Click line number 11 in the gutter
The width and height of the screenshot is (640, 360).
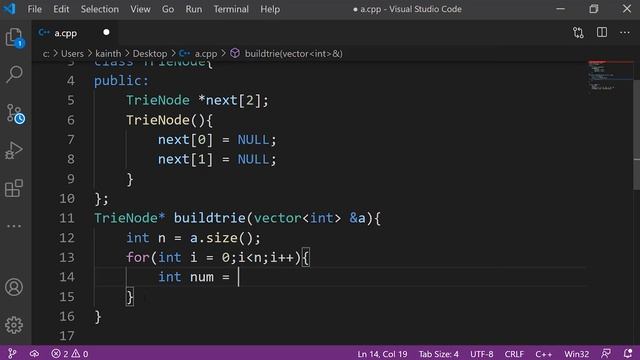[67, 218]
